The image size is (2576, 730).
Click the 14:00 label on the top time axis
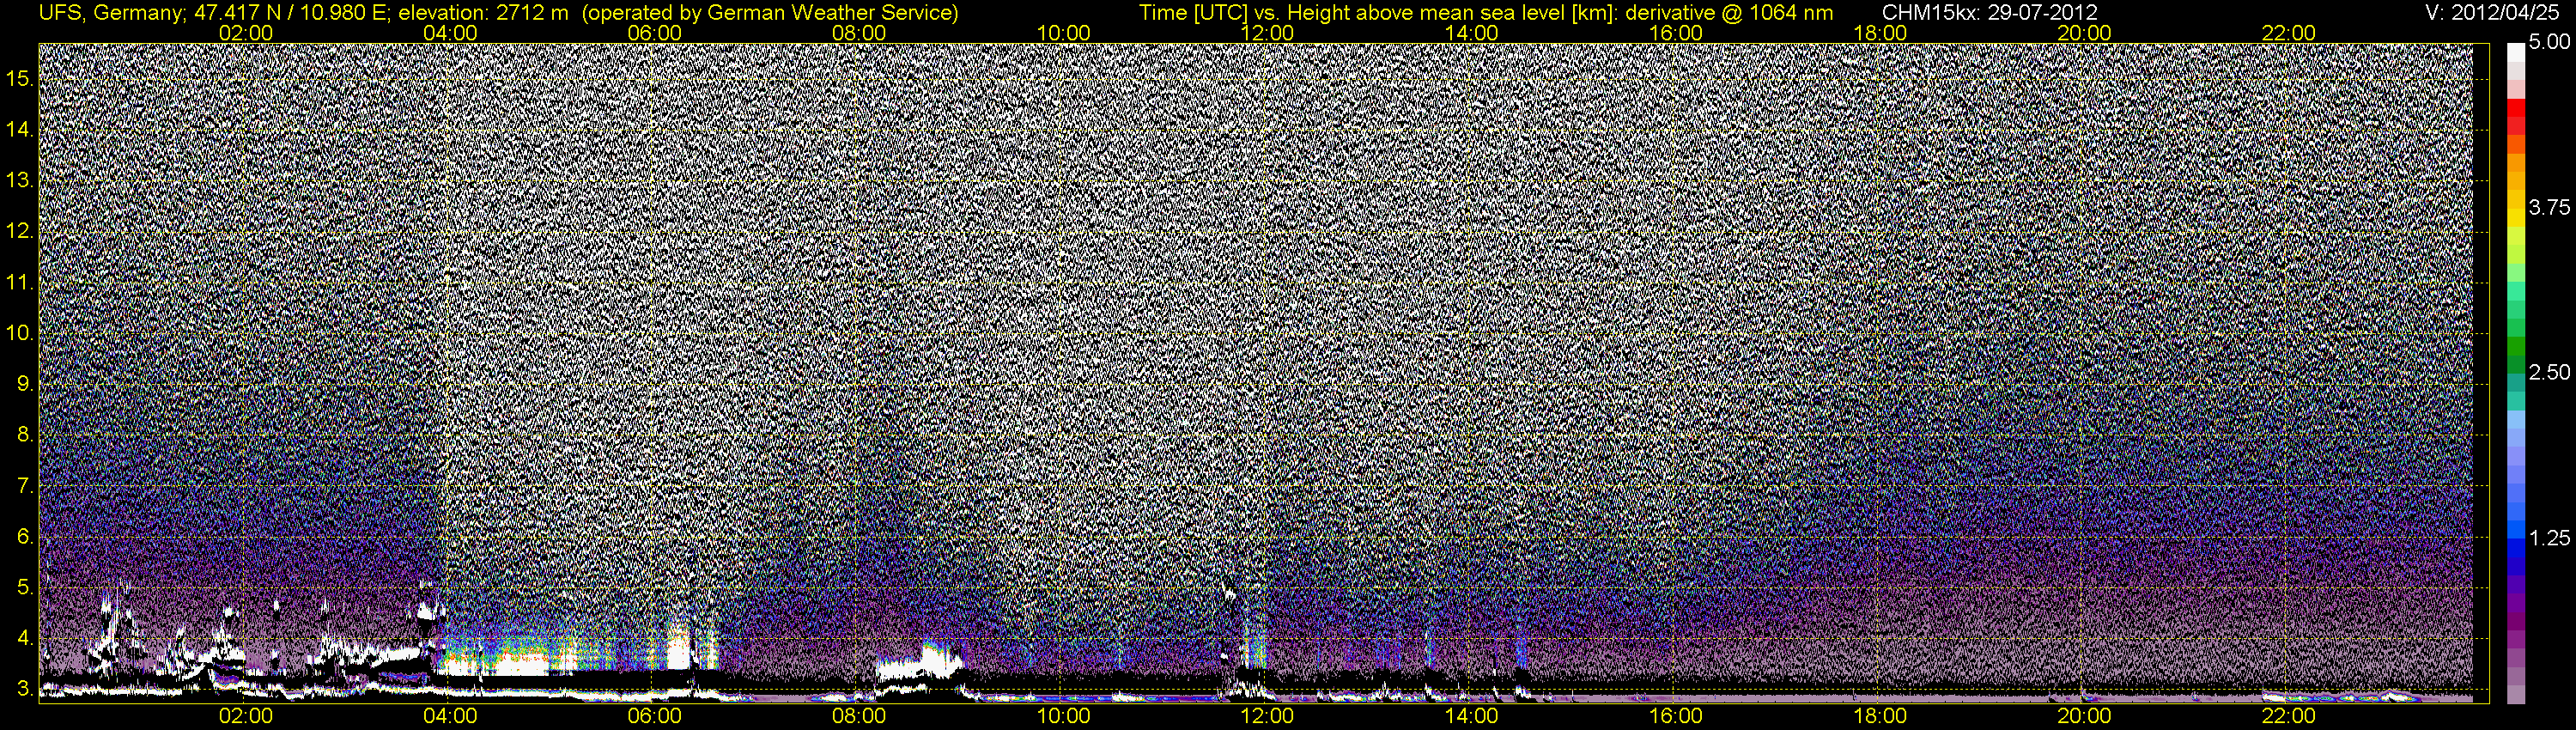coord(1472,33)
